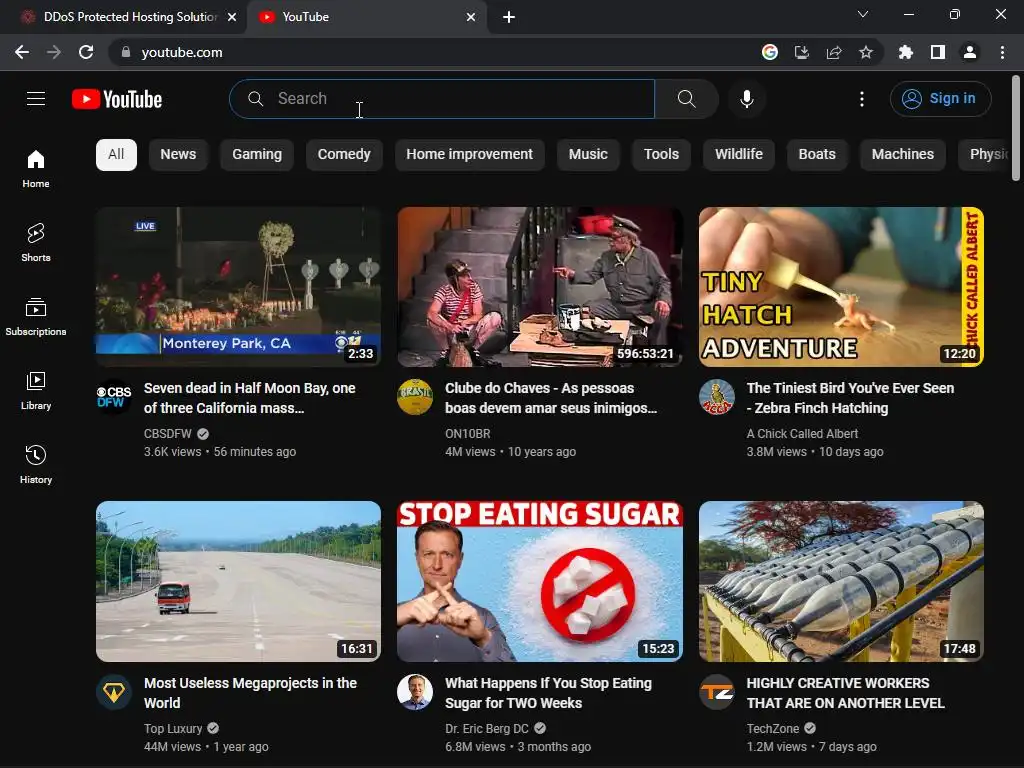The height and width of the screenshot is (768, 1024).
Task: Select the Gaming filter chip
Action: pyautogui.click(x=257, y=155)
